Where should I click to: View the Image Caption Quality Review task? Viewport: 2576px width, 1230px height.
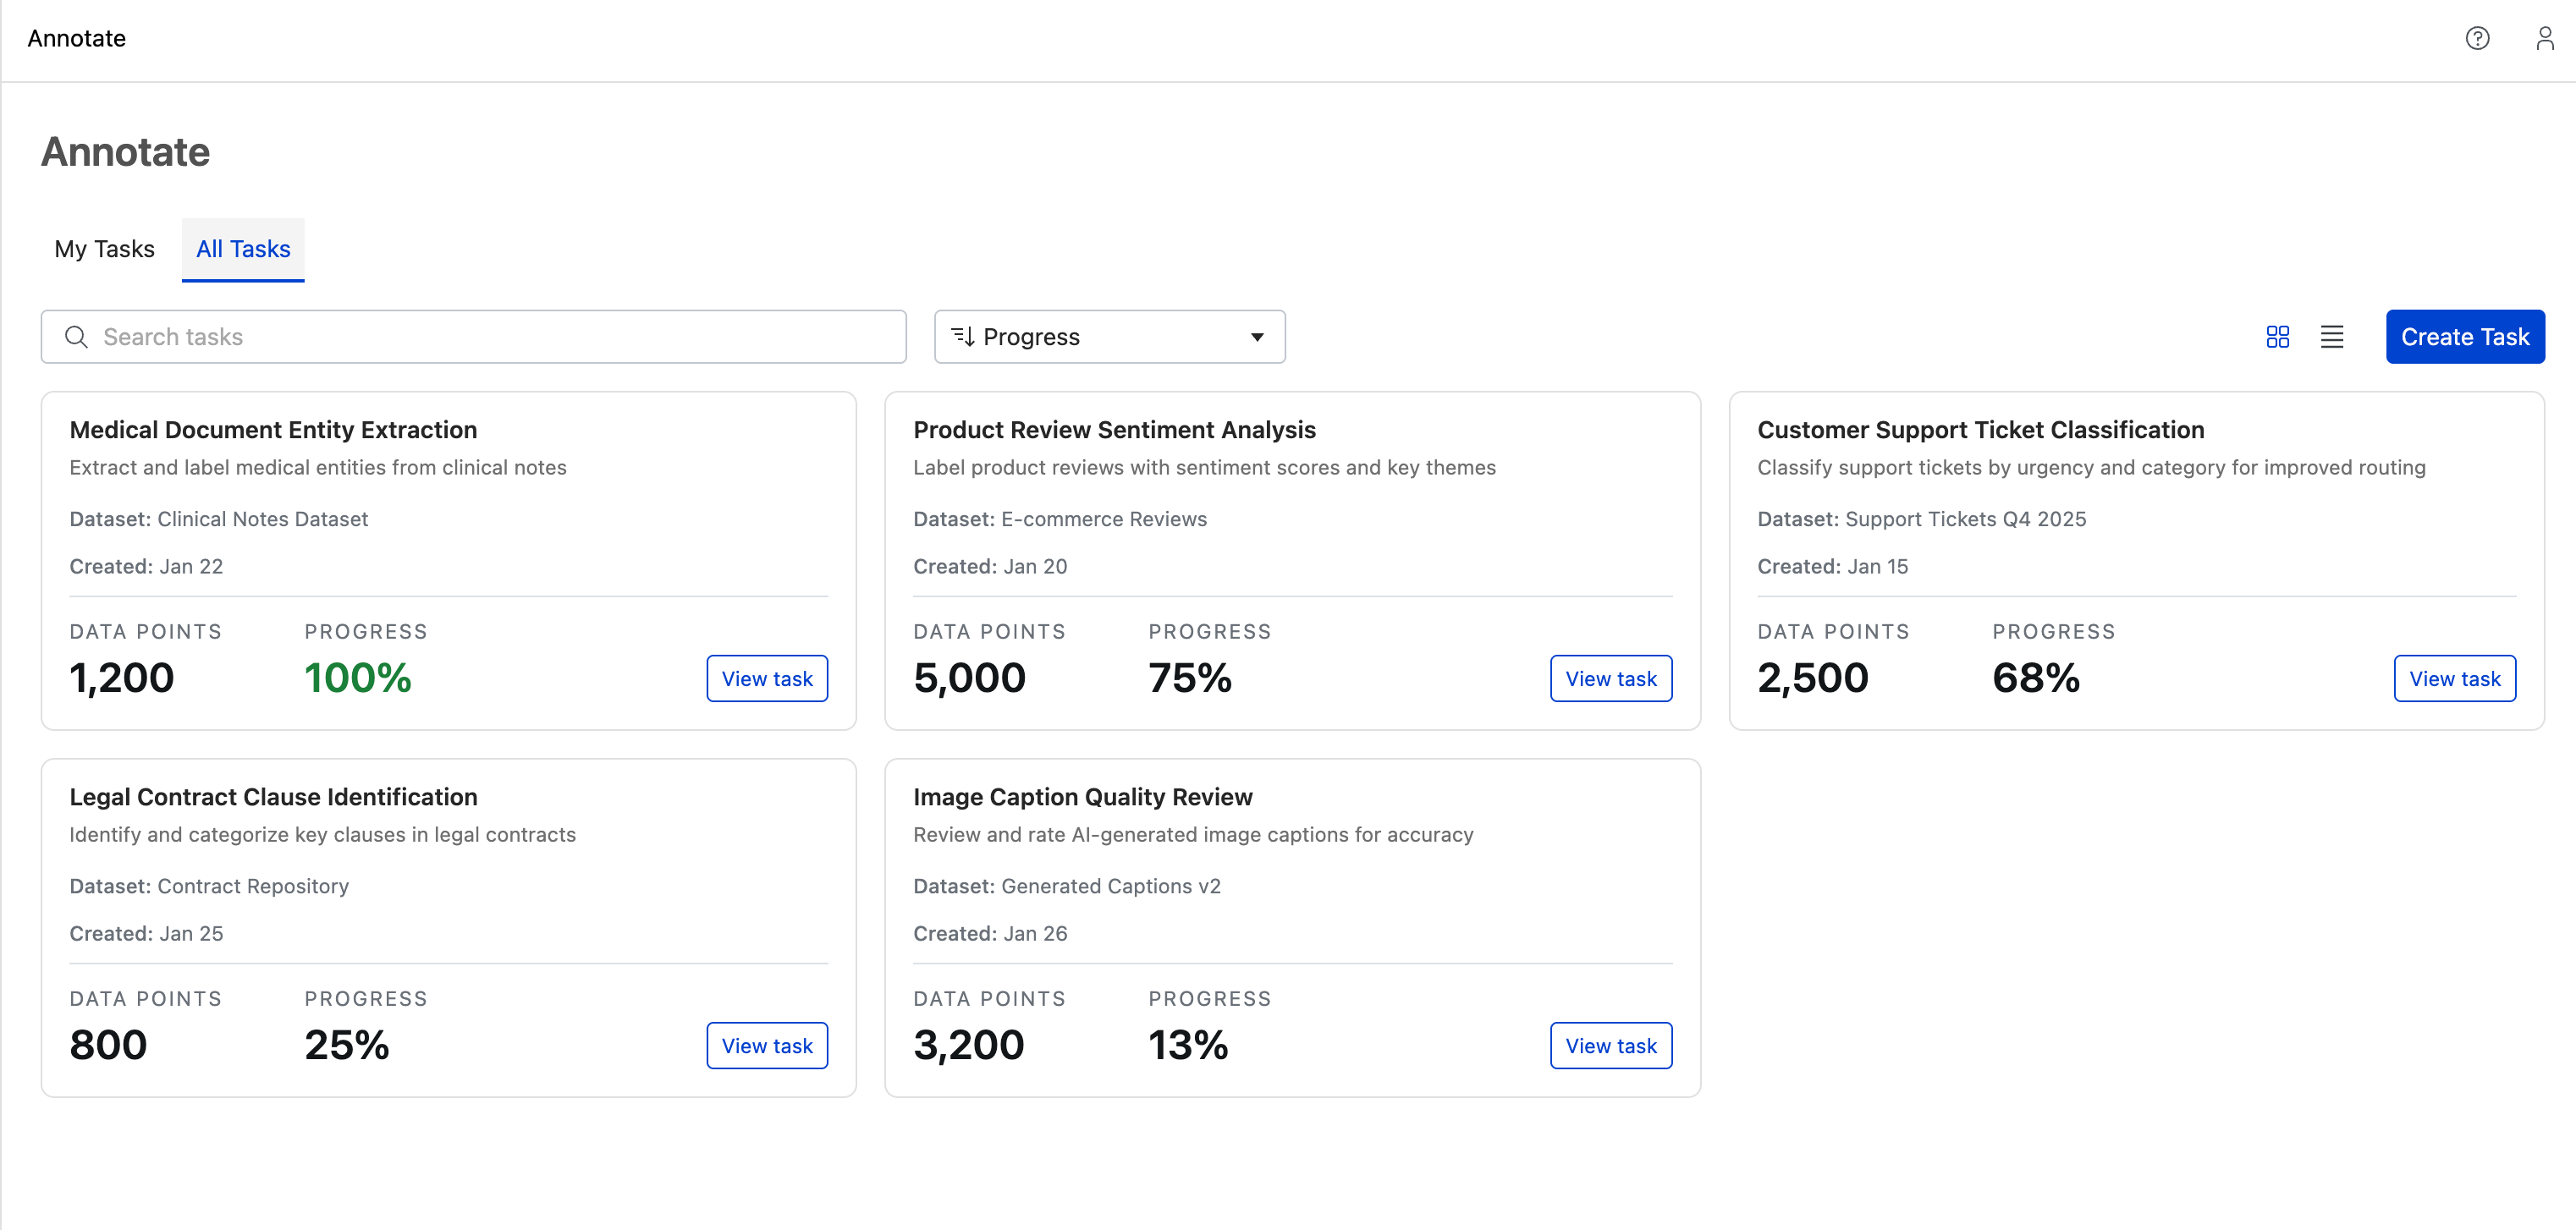point(1610,1045)
